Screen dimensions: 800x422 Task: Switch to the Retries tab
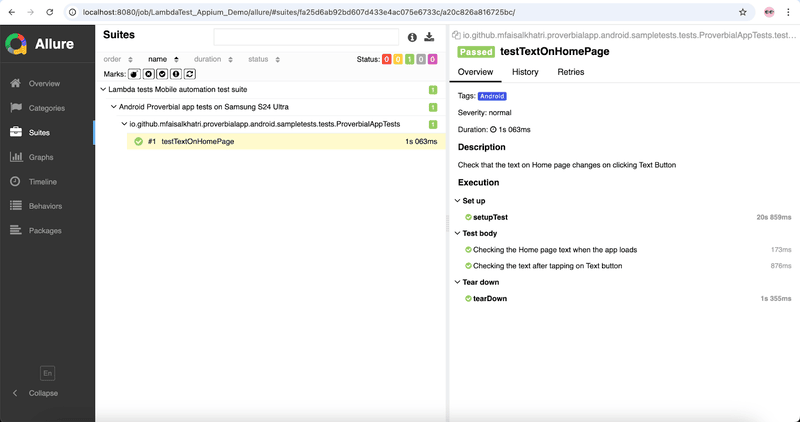pos(570,72)
